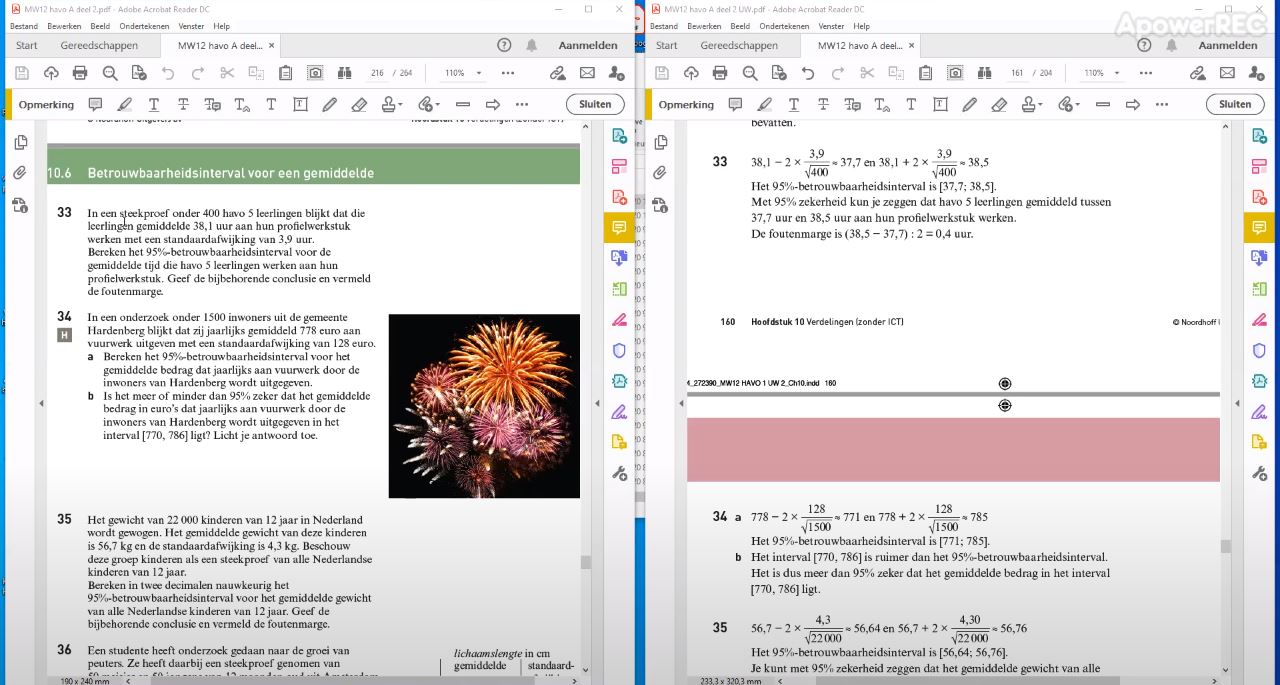Show more comment tools in right window
The width and height of the screenshot is (1280, 685).
click(x=1162, y=104)
